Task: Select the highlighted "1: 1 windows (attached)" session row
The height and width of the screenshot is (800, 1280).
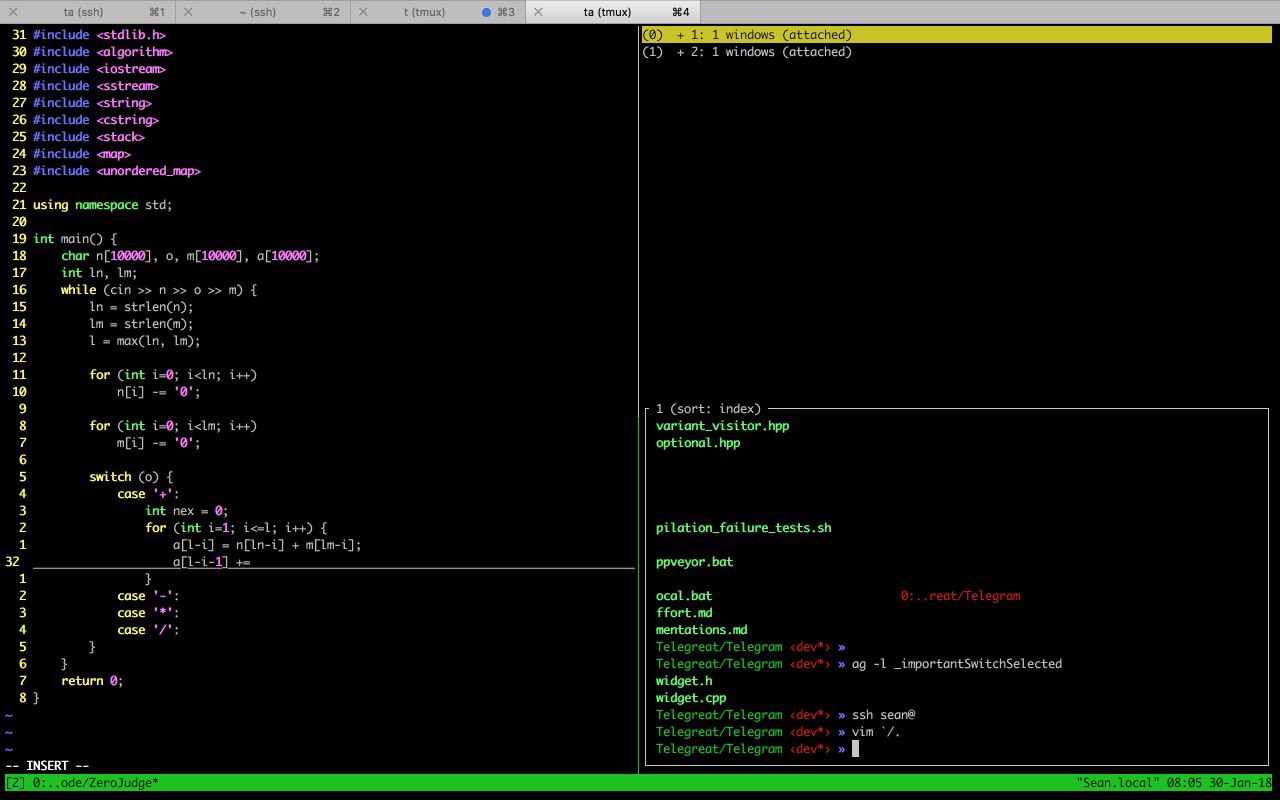Action: click(x=956, y=35)
